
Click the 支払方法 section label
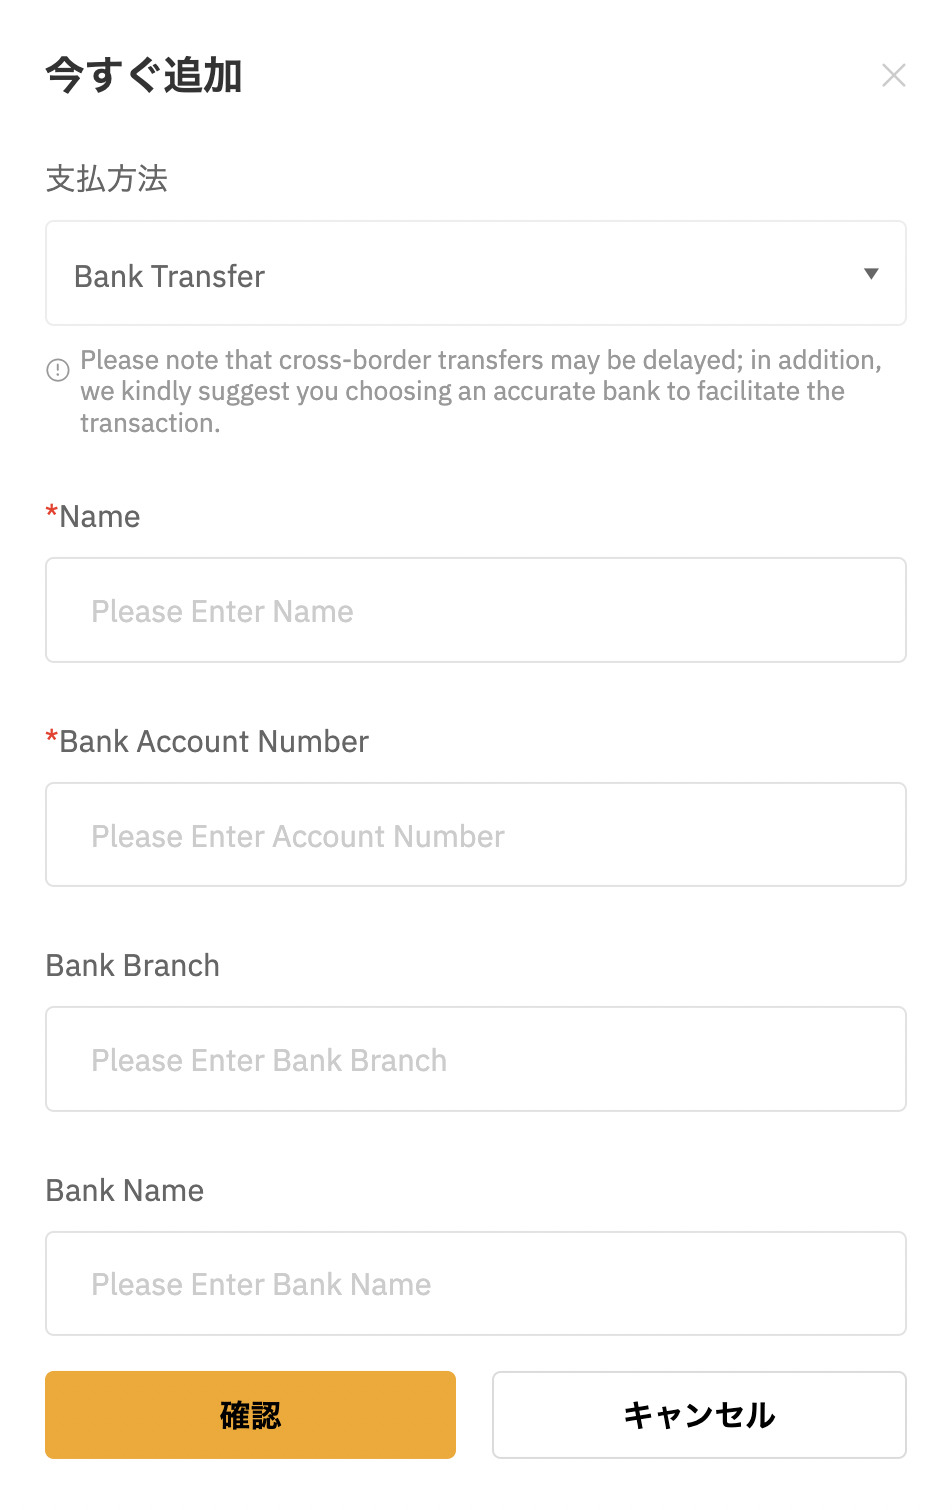pos(107,179)
